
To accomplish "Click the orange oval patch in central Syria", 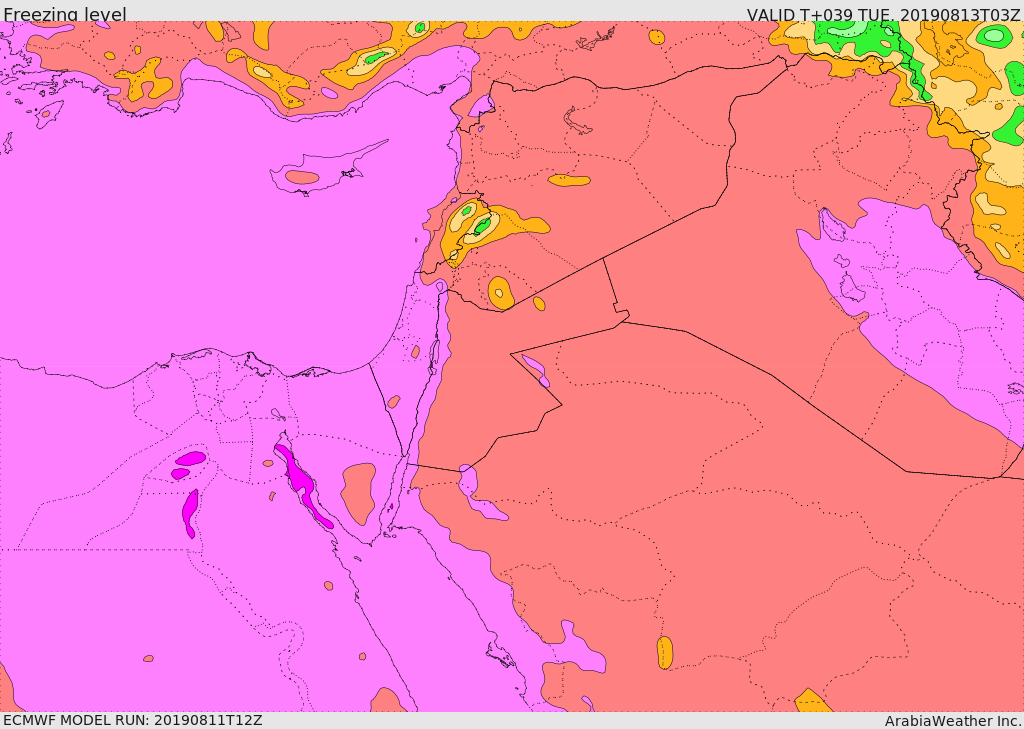I will [569, 181].
